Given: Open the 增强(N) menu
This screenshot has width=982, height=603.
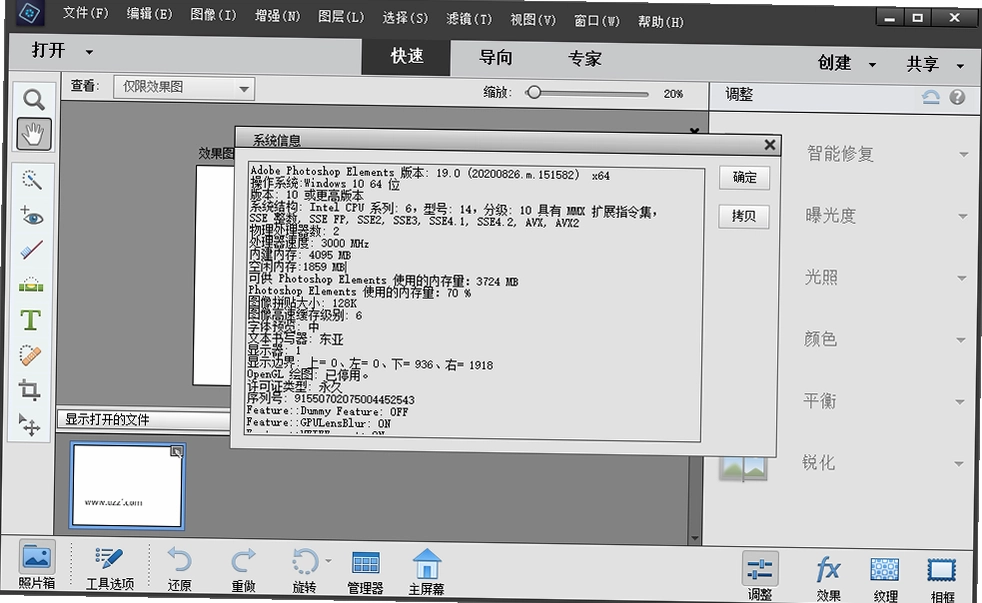Looking at the screenshot, I should click(x=277, y=16).
